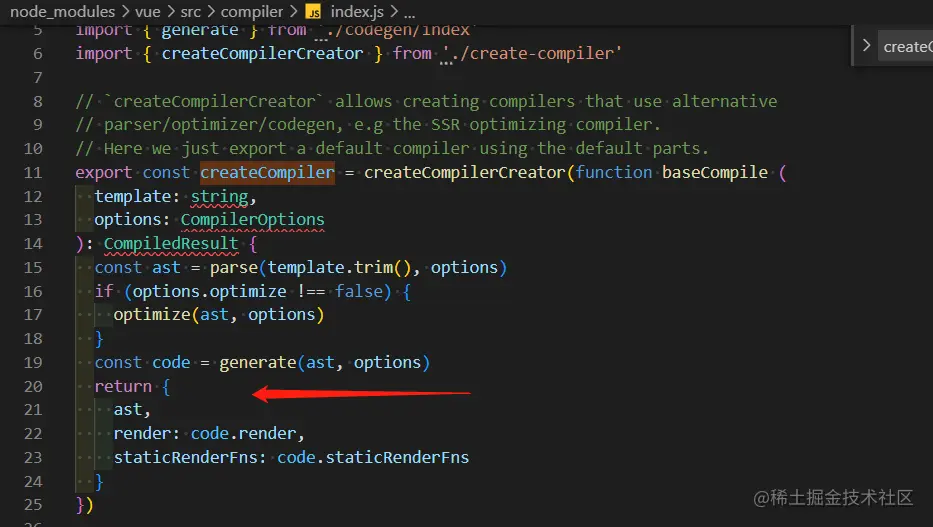Click 'ast,' property on line 21
Image resolution: width=933 pixels, height=527 pixels.
132,410
